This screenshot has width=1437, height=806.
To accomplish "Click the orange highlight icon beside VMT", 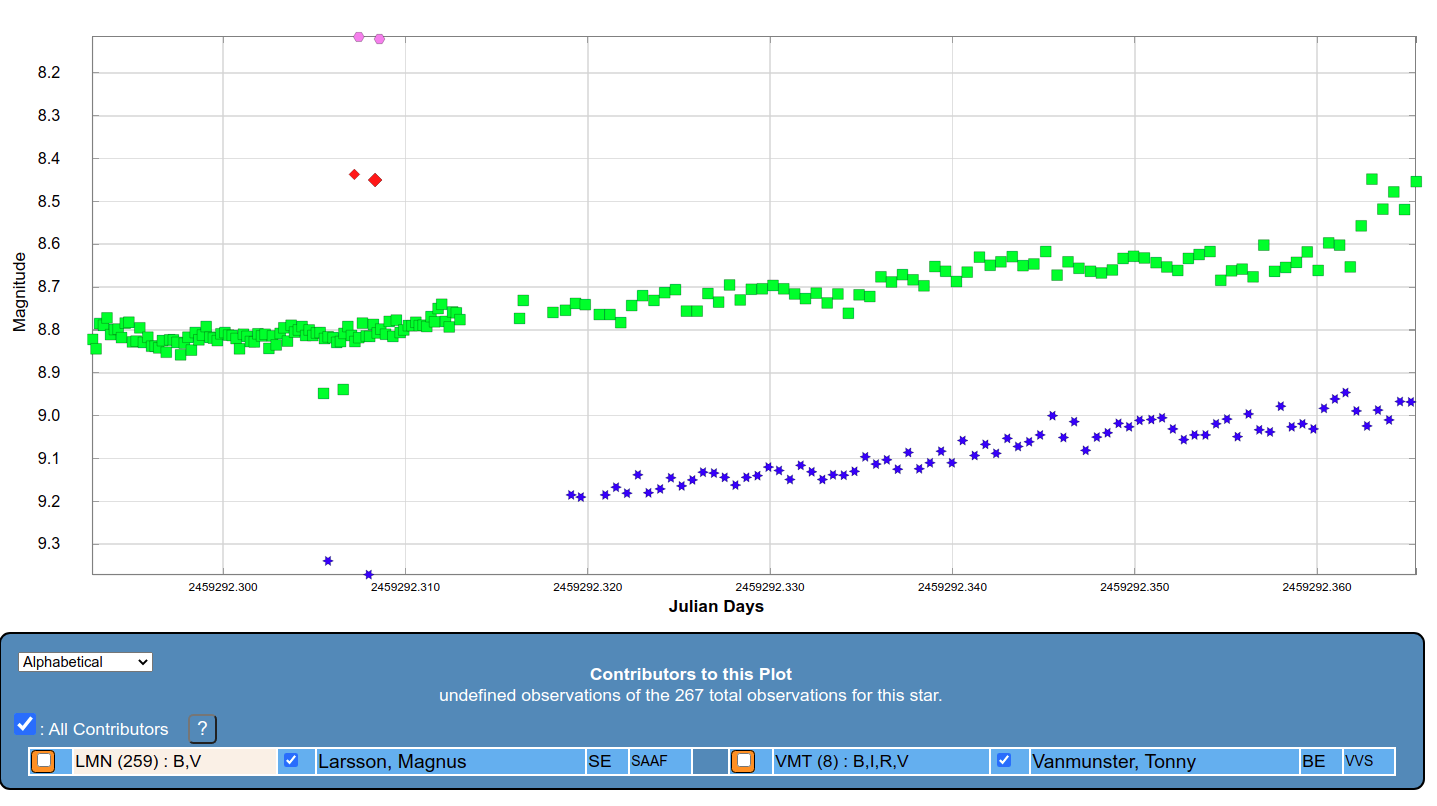I will coord(743,761).
